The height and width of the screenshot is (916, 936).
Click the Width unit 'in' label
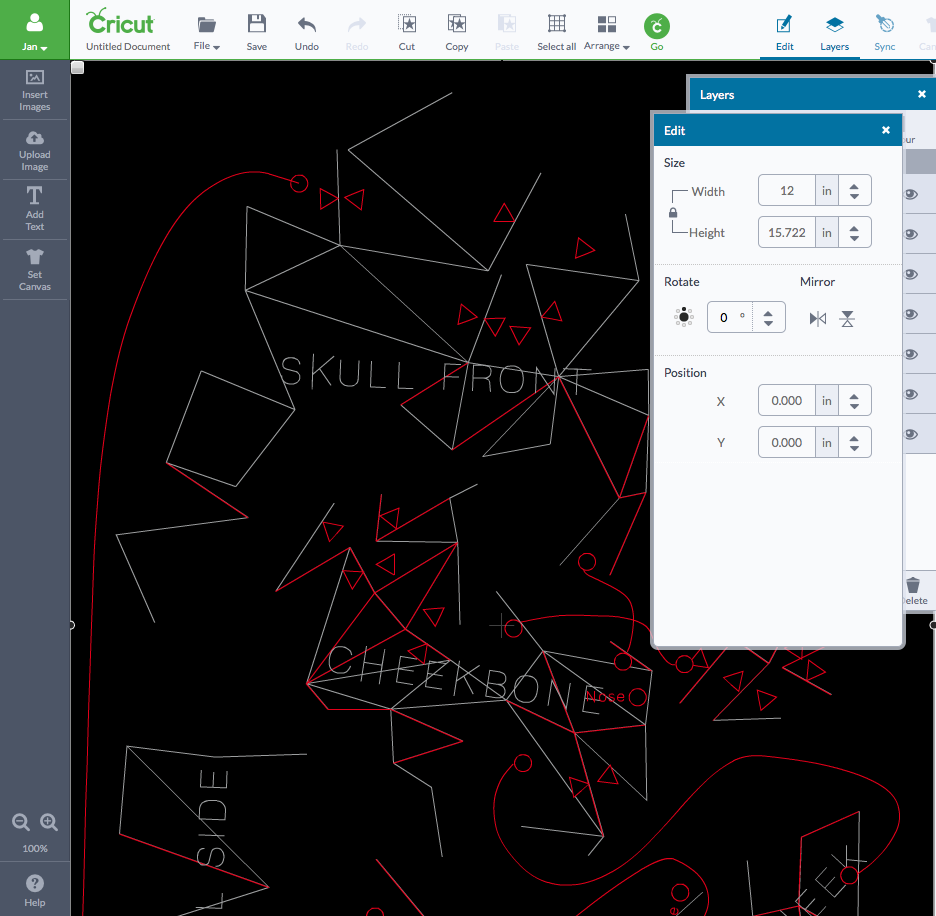[827, 190]
